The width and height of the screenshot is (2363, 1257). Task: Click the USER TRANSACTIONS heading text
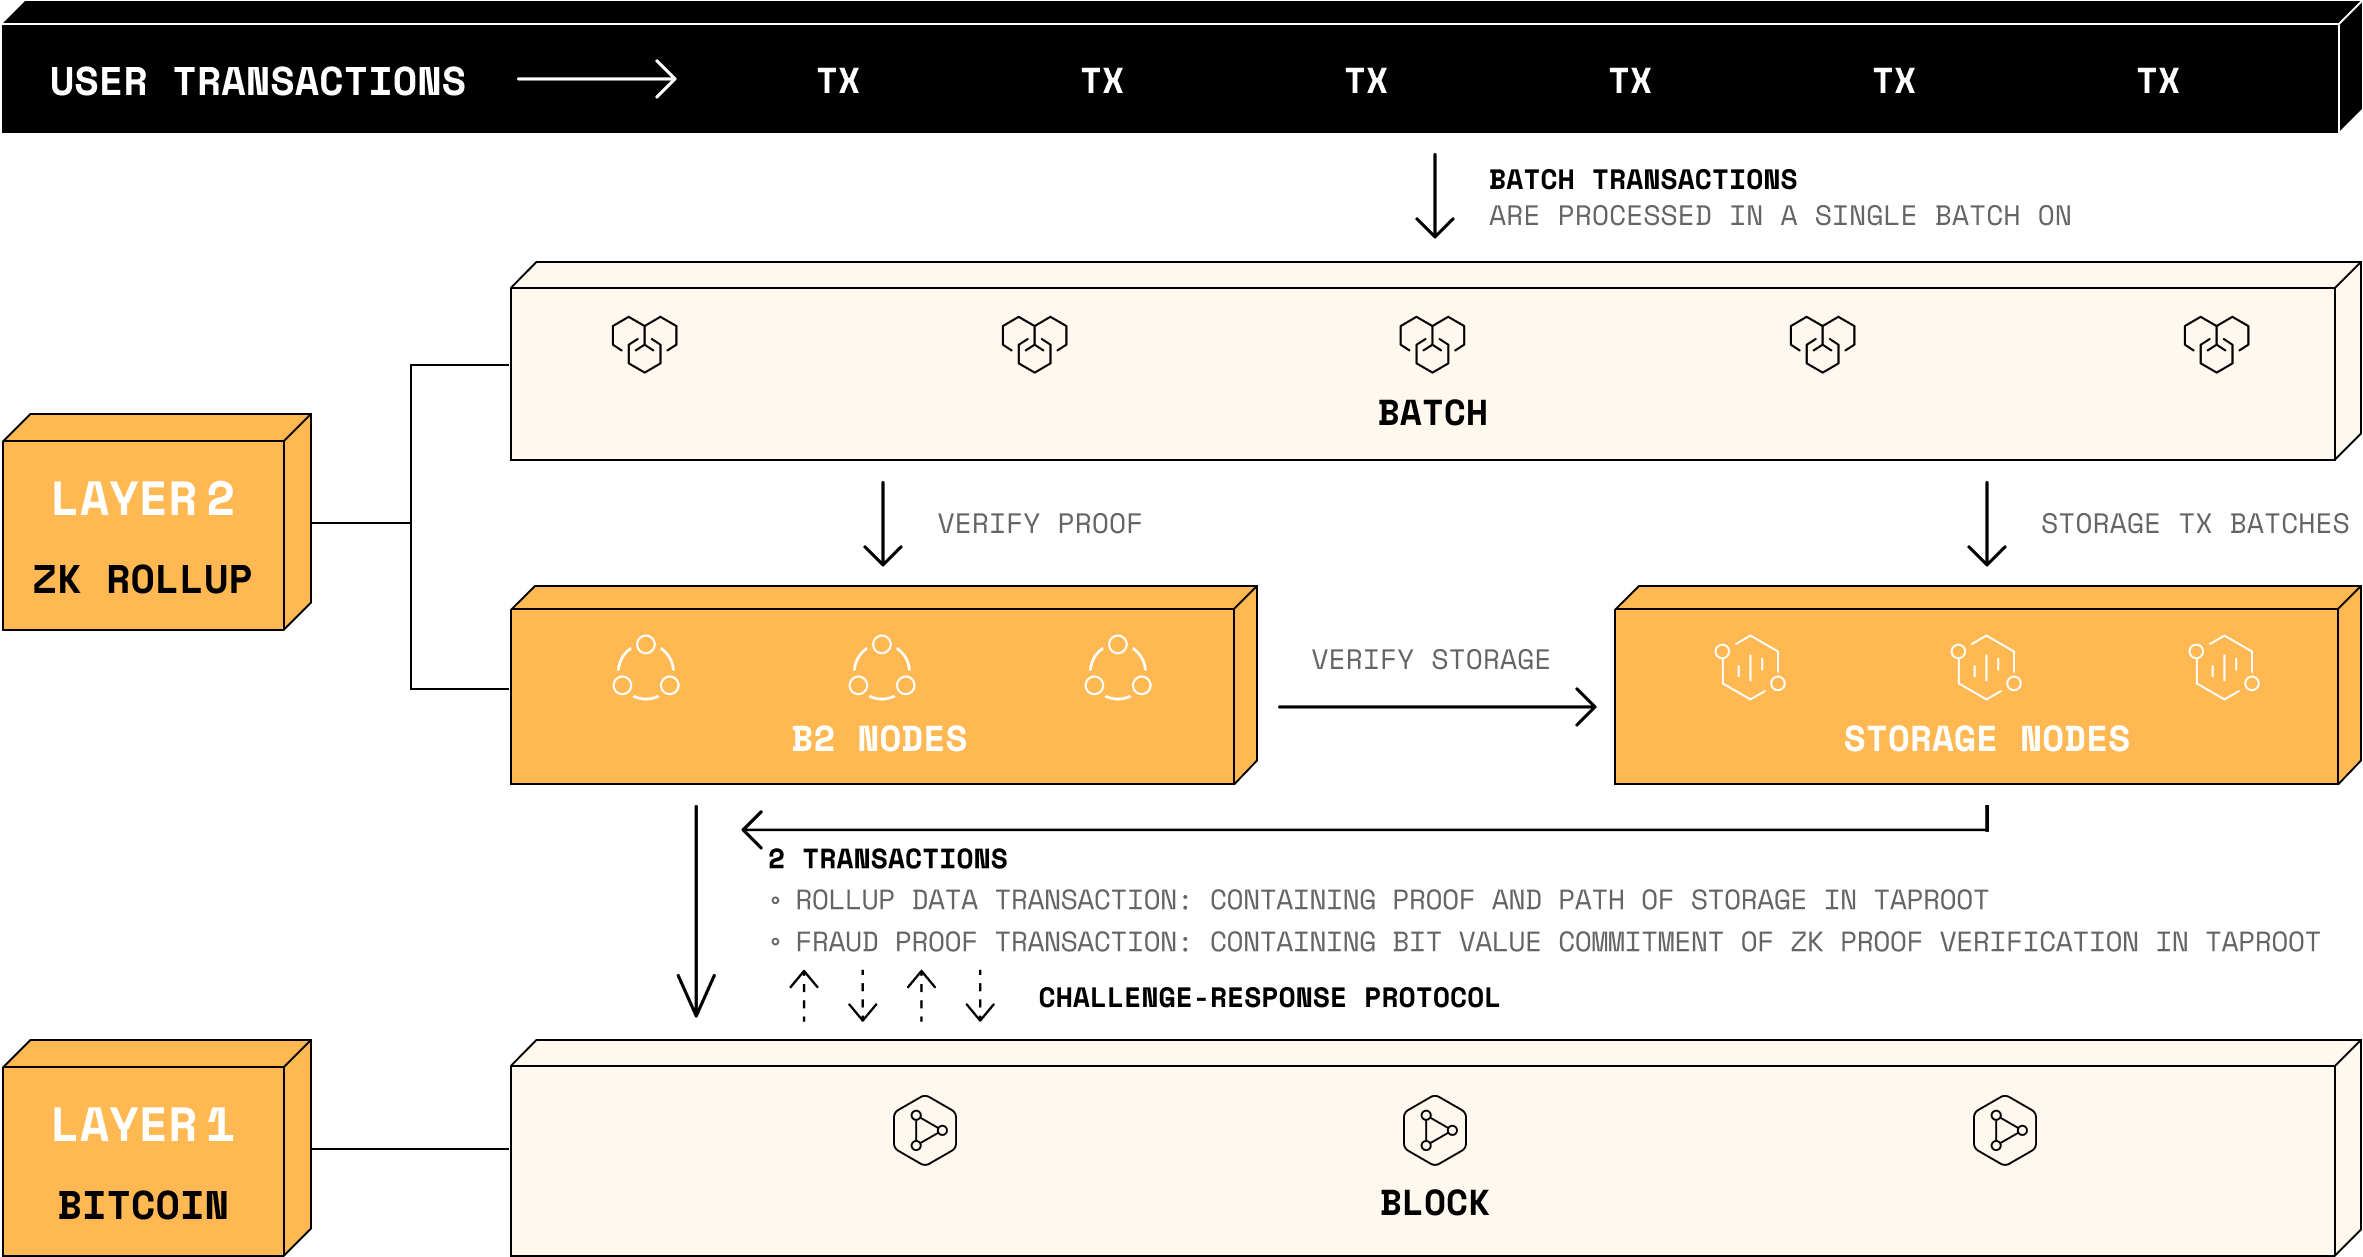coord(258,81)
